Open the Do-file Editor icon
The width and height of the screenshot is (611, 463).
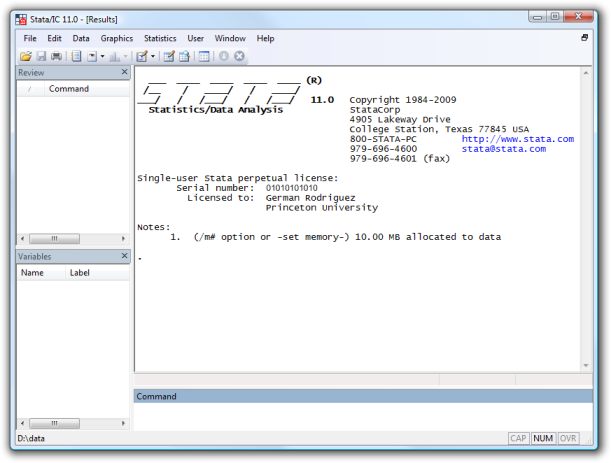142,57
